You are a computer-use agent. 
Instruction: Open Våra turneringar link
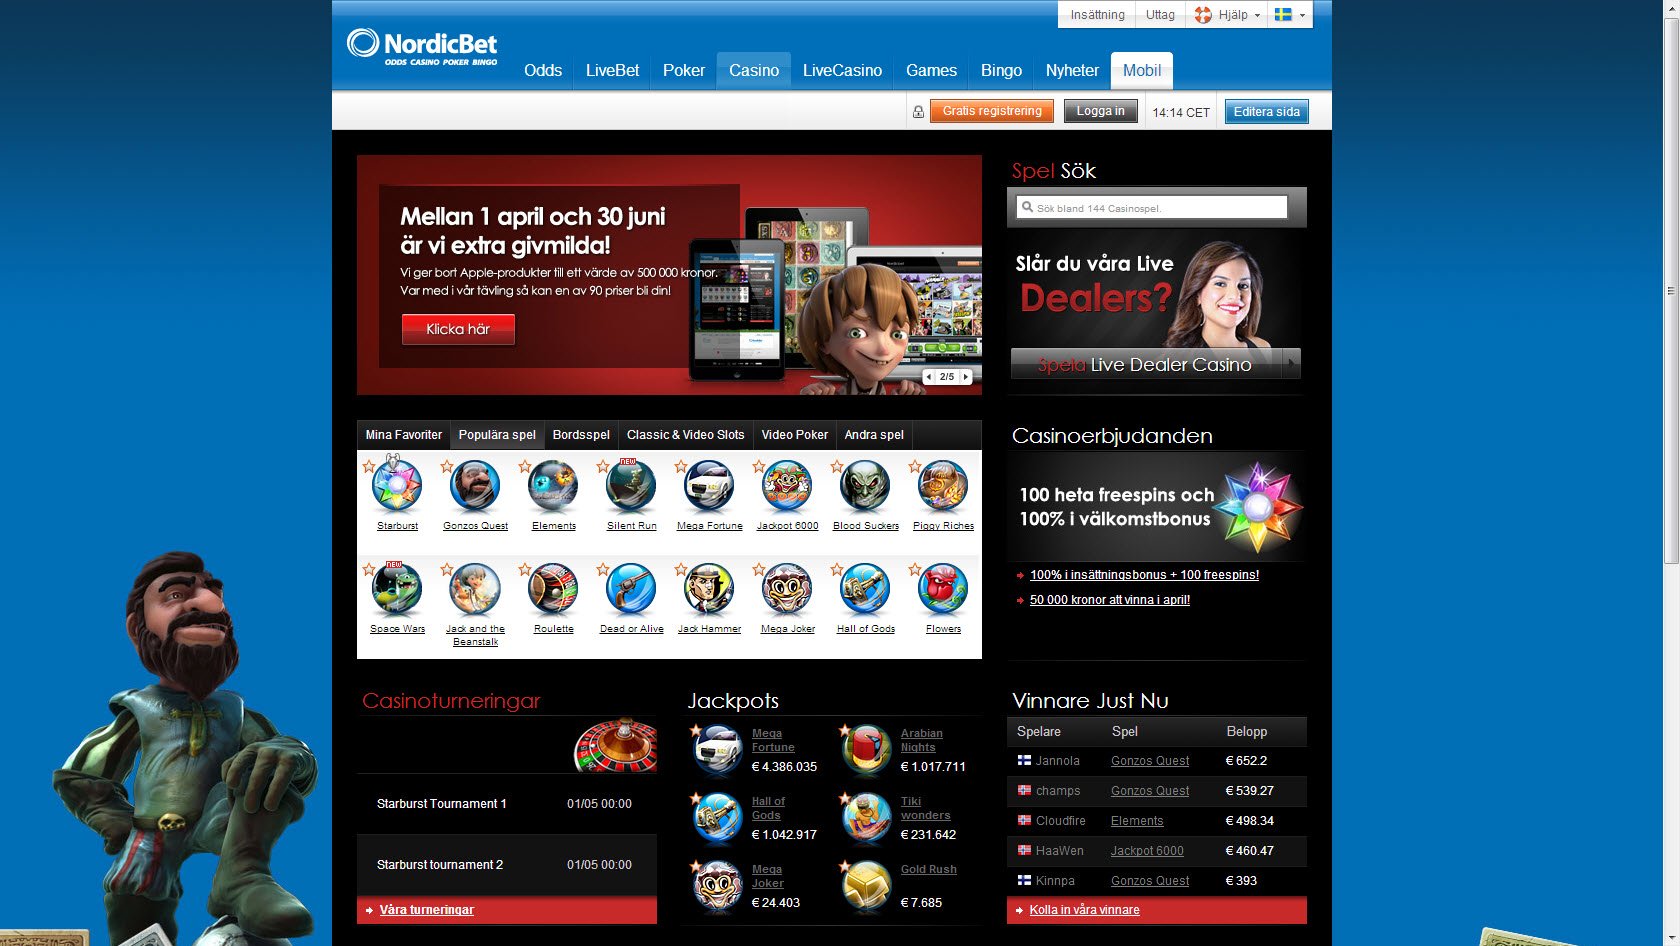click(427, 910)
